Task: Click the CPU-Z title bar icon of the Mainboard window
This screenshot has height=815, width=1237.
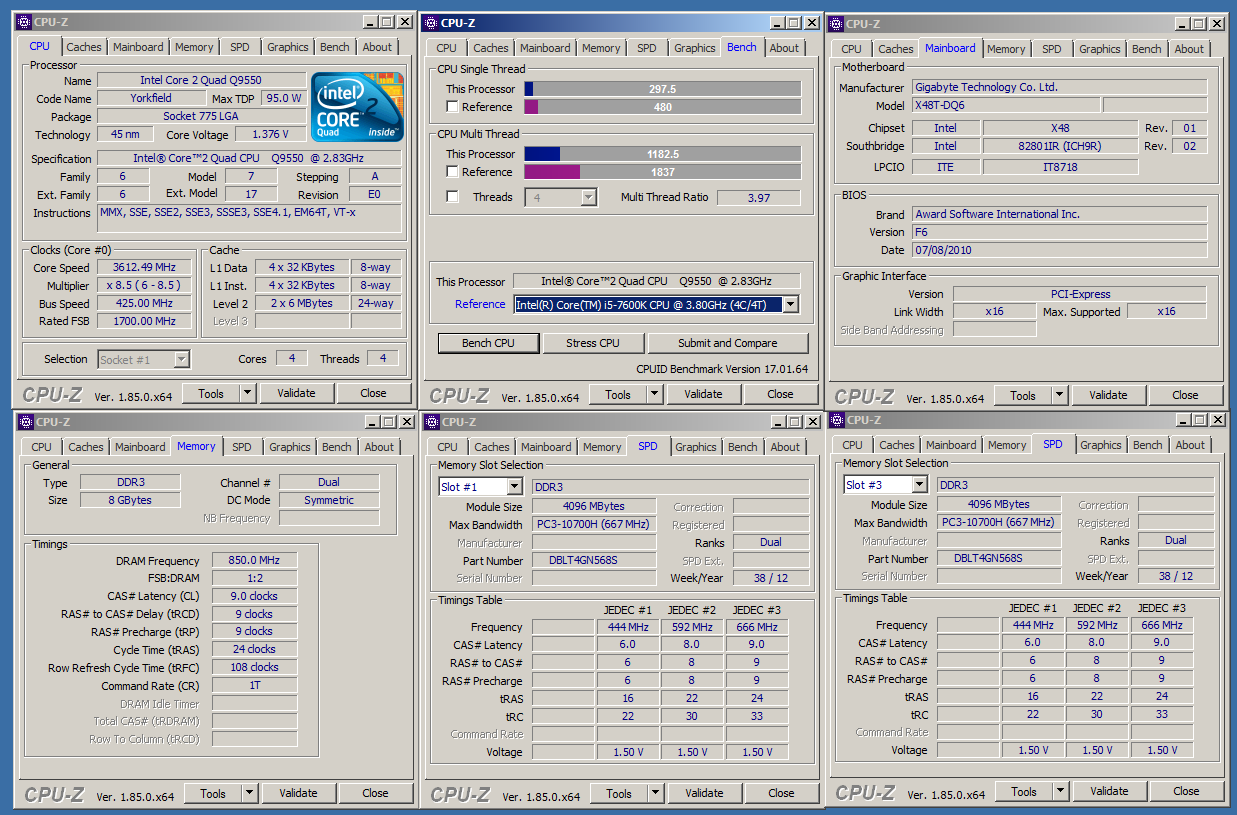Action: (x=835, y=24)
